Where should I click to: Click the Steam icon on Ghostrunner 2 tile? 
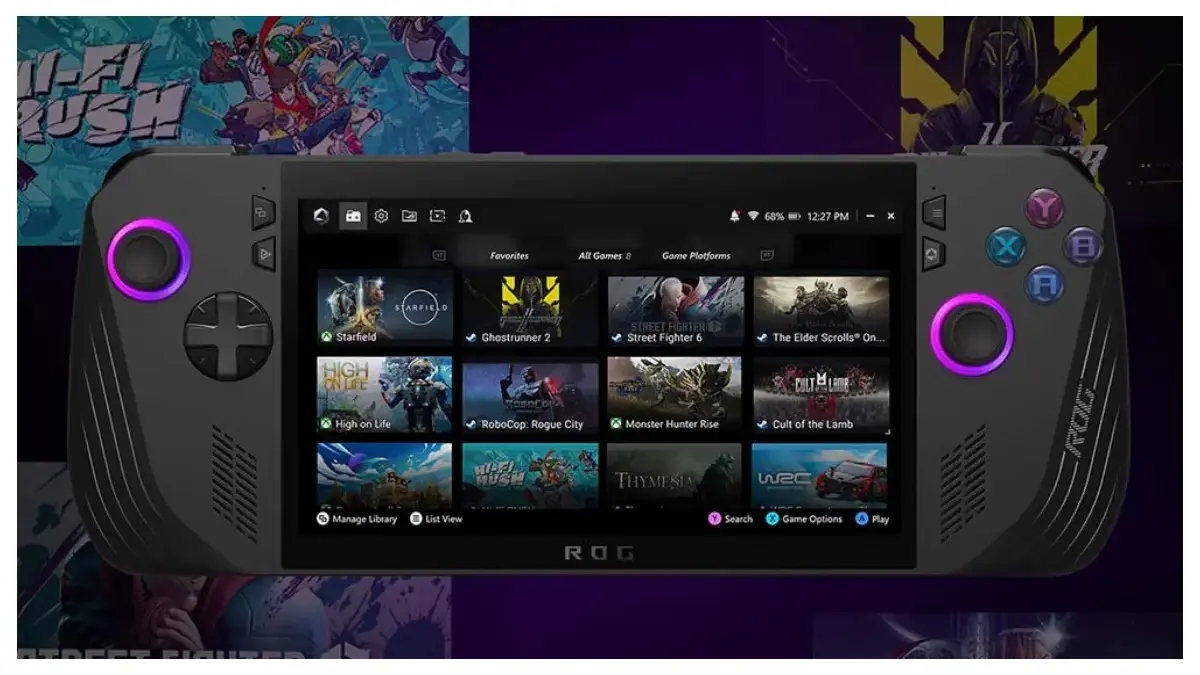[472, 338]
